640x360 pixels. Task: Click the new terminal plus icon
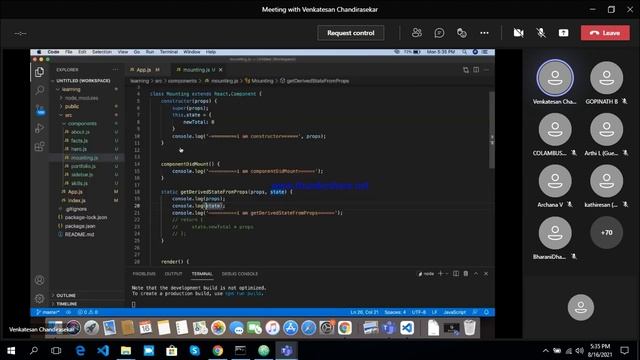[x=440, y=273]
